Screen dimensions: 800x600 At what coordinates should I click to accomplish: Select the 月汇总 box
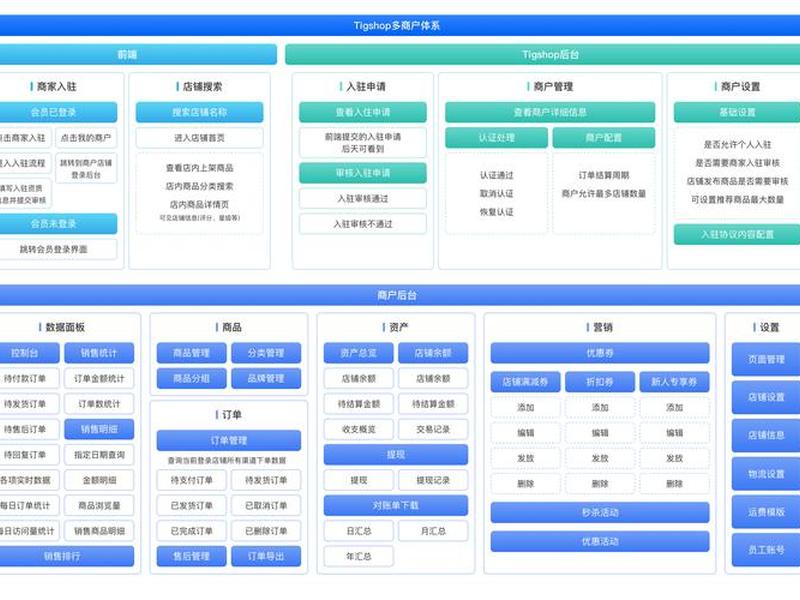(x=433, y=531)
